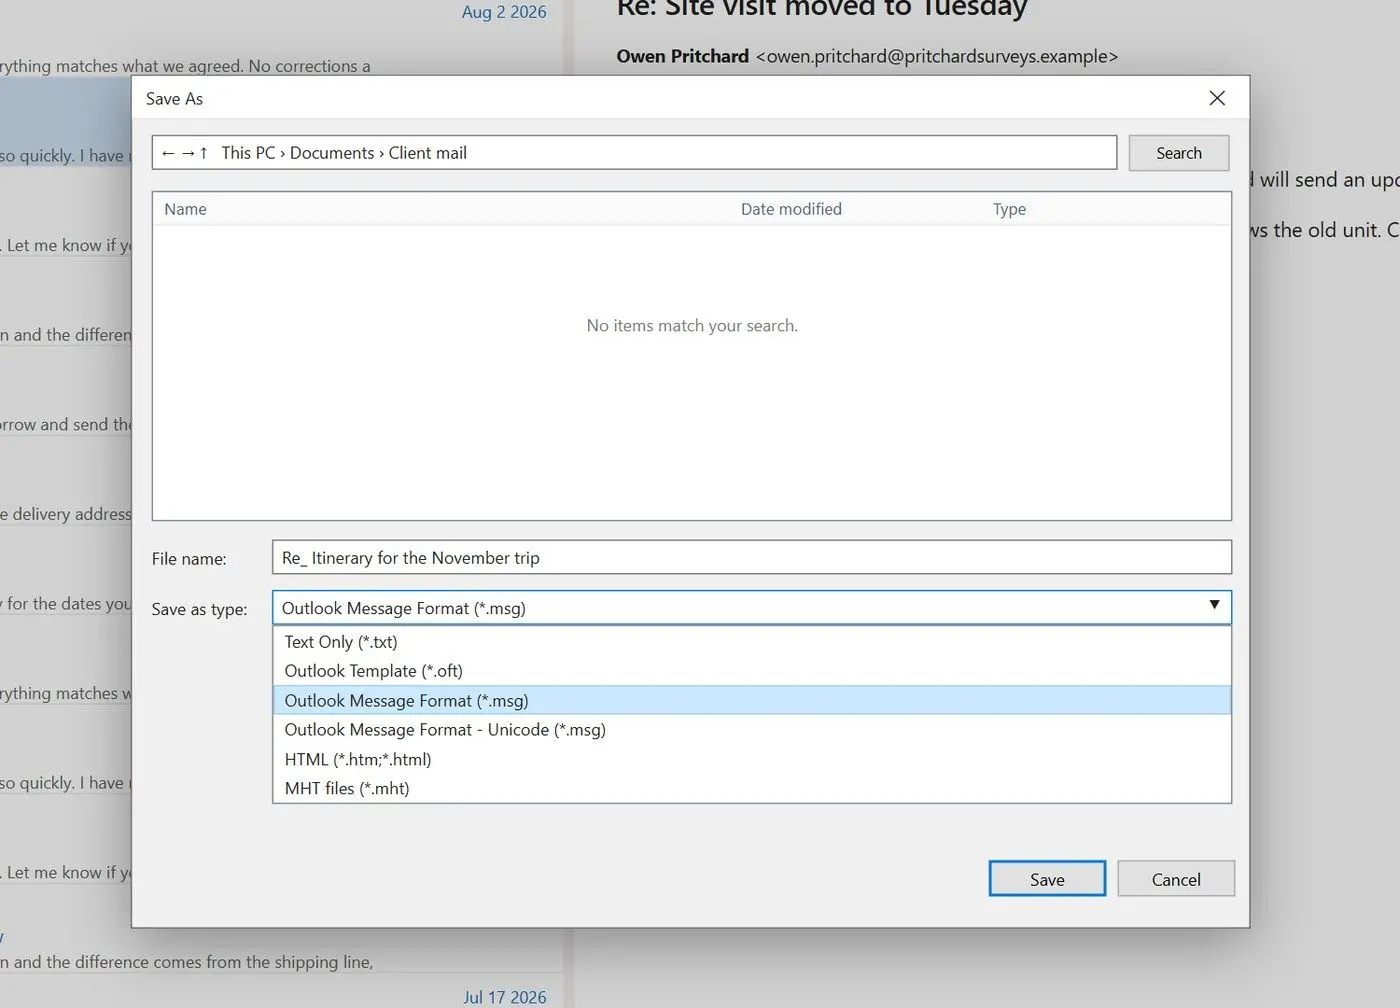Click This PC in the breadcrumb path
This screenshot has height=1008, width=1400.
[248, 153]
